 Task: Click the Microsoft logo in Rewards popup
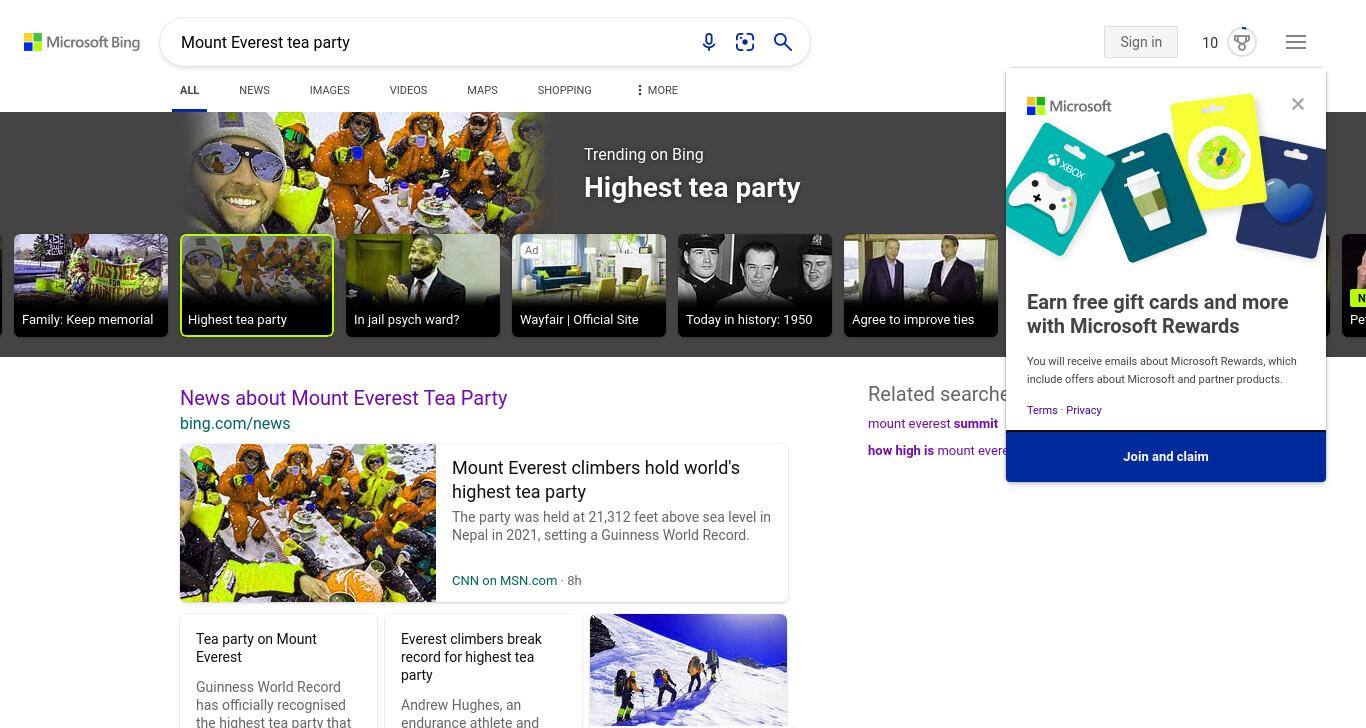[x=1069, y=106]
